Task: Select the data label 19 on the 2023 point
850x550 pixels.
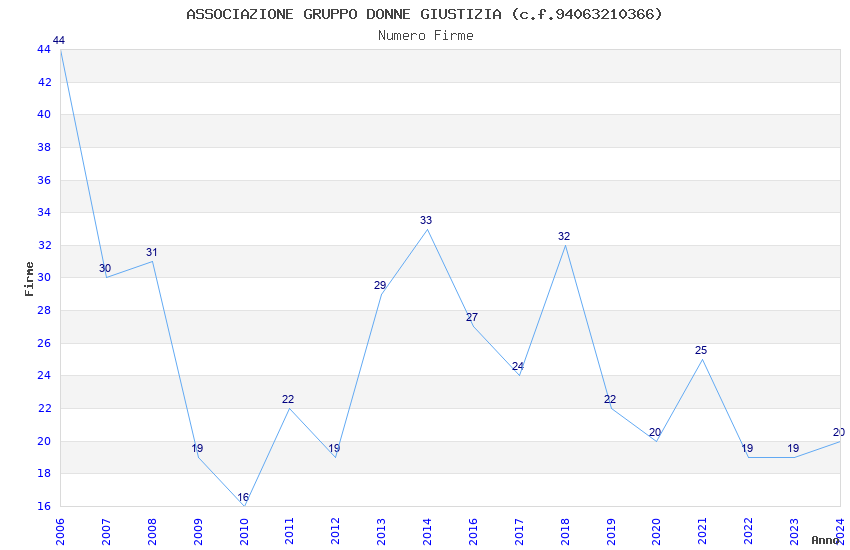Action: (793, 448)
